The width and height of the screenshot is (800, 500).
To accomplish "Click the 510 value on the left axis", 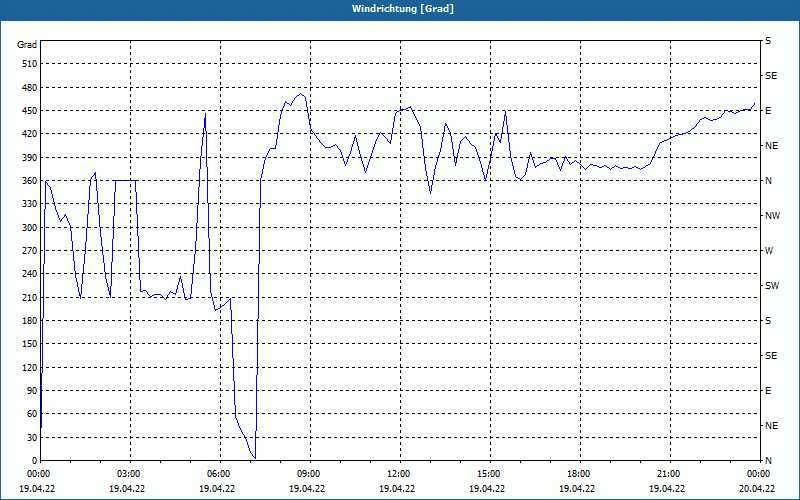I will click(x=30, y=64).
